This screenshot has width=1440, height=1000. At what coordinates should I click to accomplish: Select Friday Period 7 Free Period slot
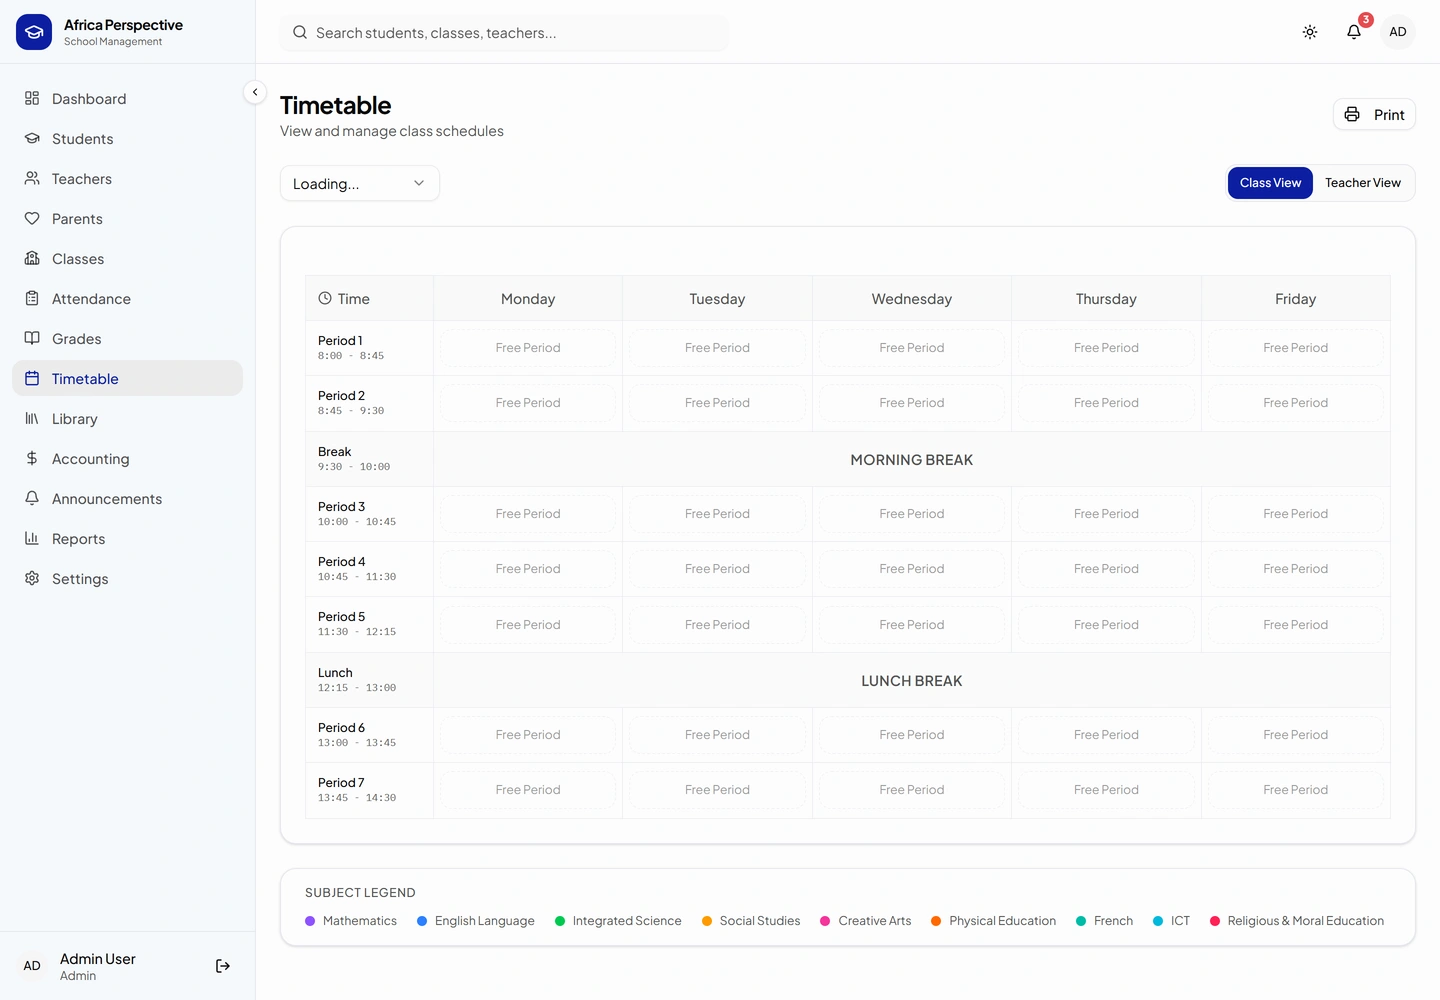(x=1296, y=790)
